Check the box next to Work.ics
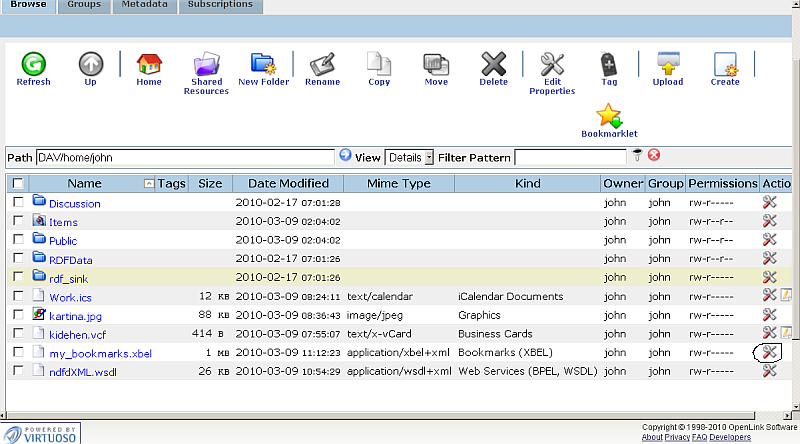800x444 pixels. click(18, 296)
